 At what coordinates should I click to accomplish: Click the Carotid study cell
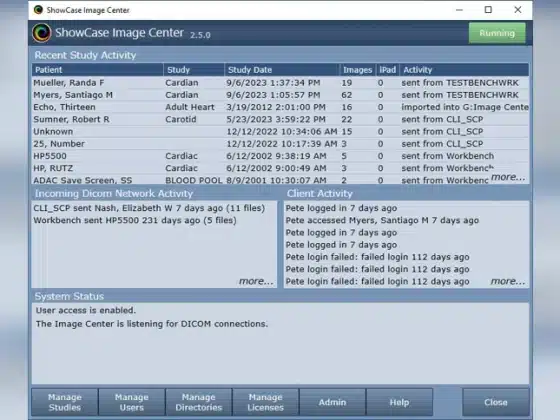pos(181,119)
